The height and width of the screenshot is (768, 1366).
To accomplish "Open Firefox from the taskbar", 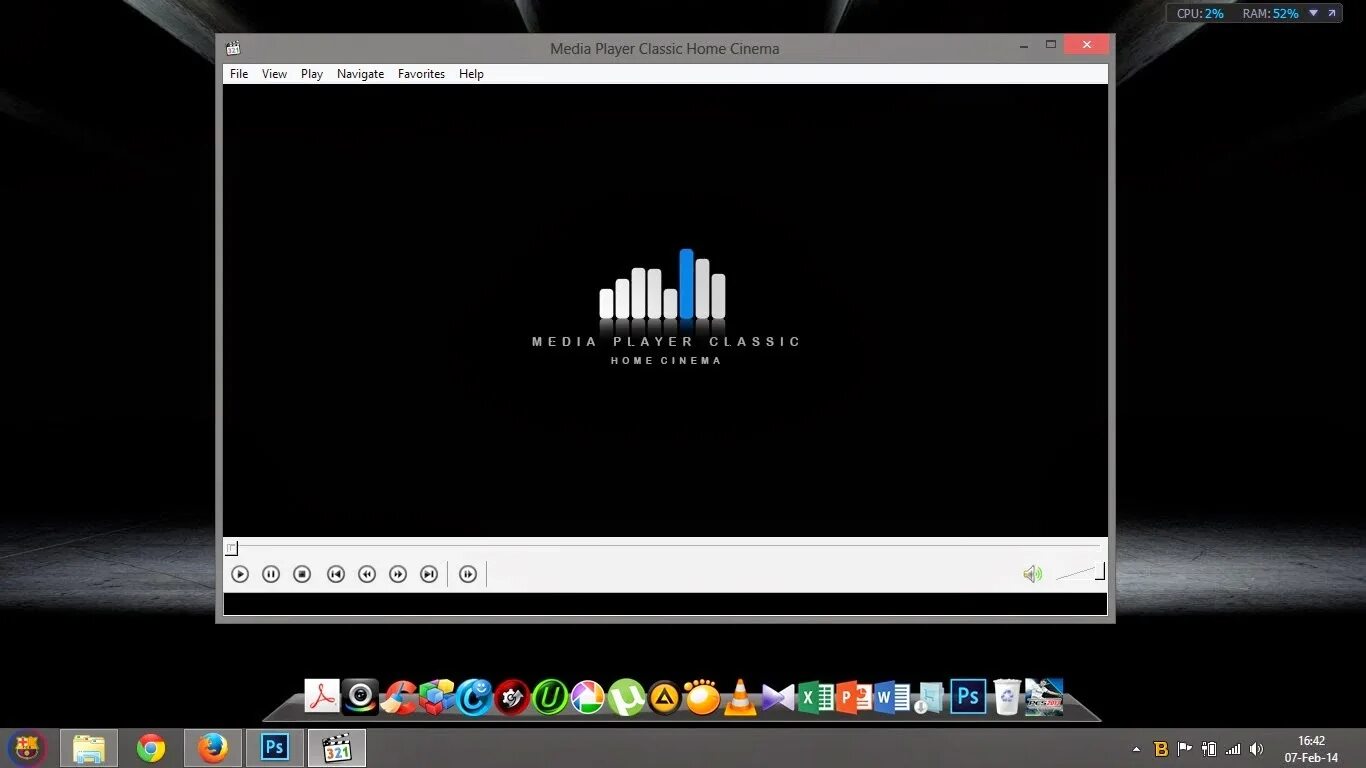I will [213, 748].
